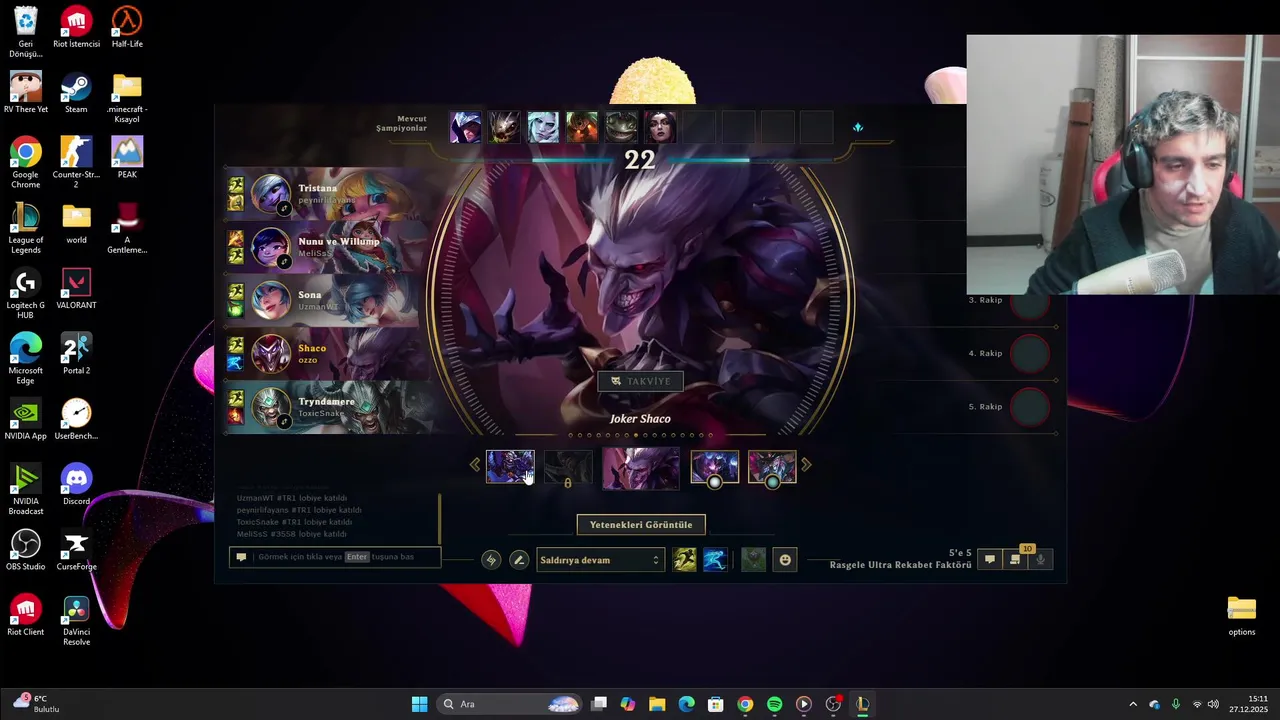Open the emote picker smiley icon
The height and width of the screenshot is (720, 1280).
click(x=785, y=560)
